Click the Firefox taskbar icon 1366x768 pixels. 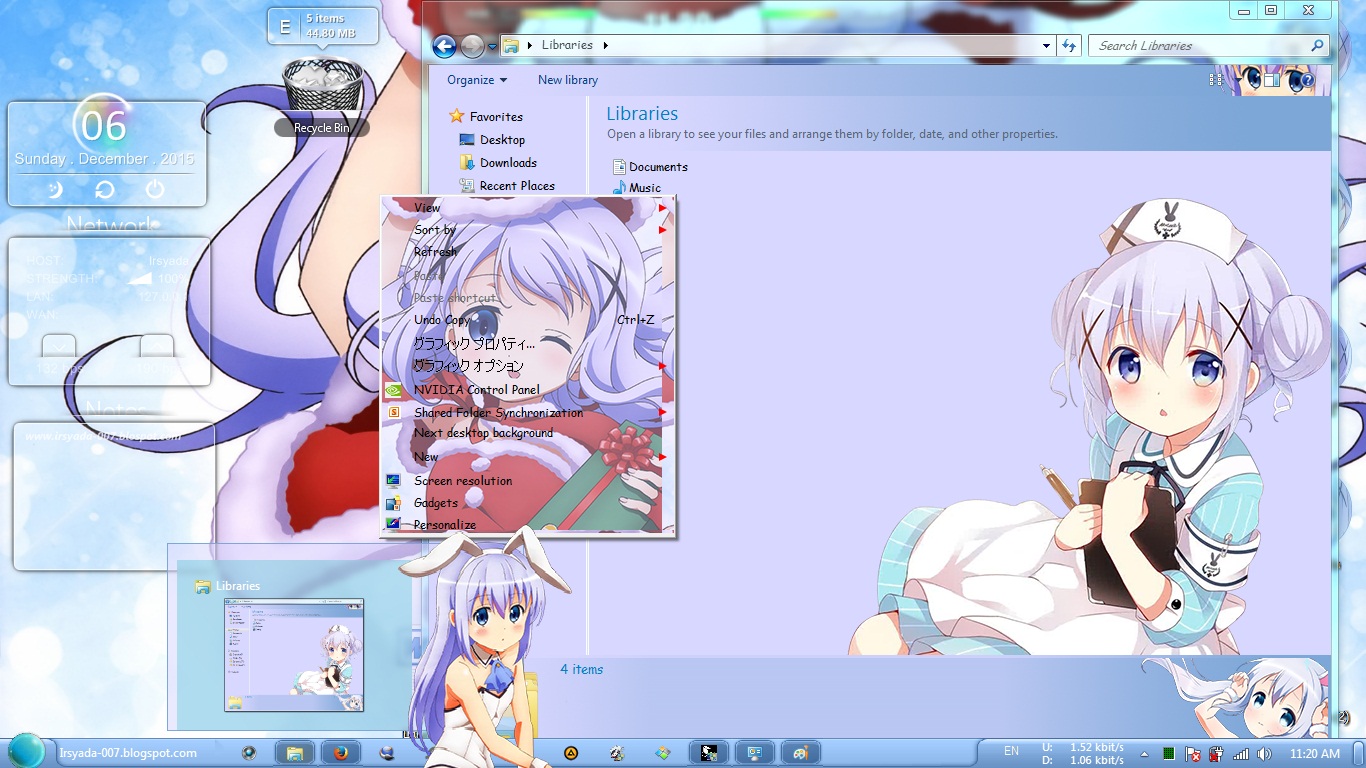click(x=340, y=753)
